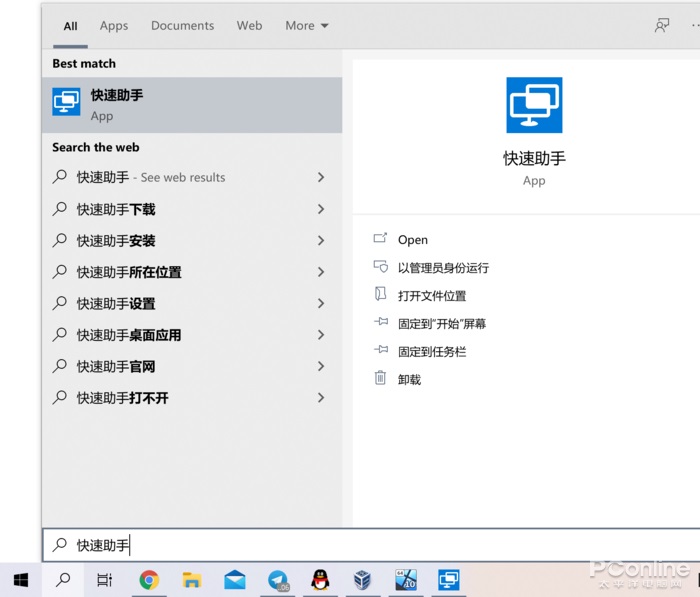Screen dimensions: 700x597
Task: Open the Windows Start button
Action: coord(21,580)
